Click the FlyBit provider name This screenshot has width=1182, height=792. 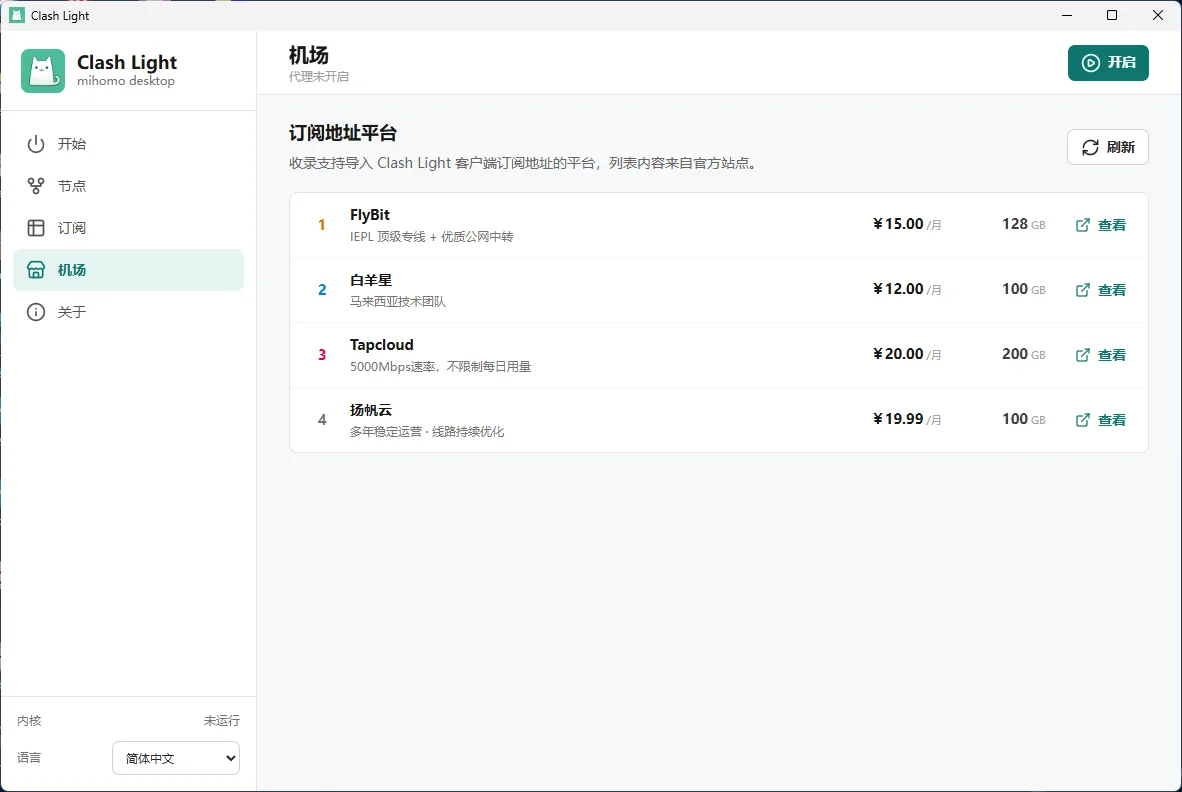(x=369, y=215)
